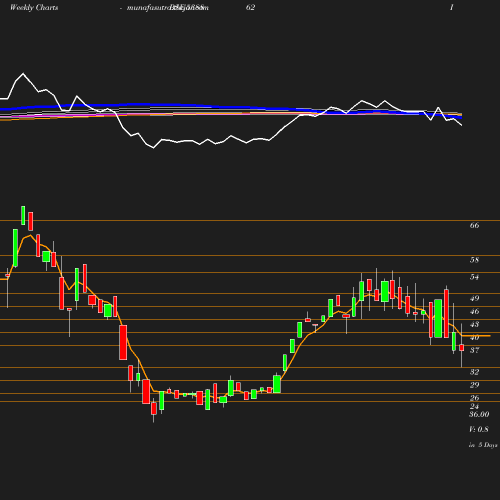Click the price label '24'
500x500 pixels.
click(474, 406)
